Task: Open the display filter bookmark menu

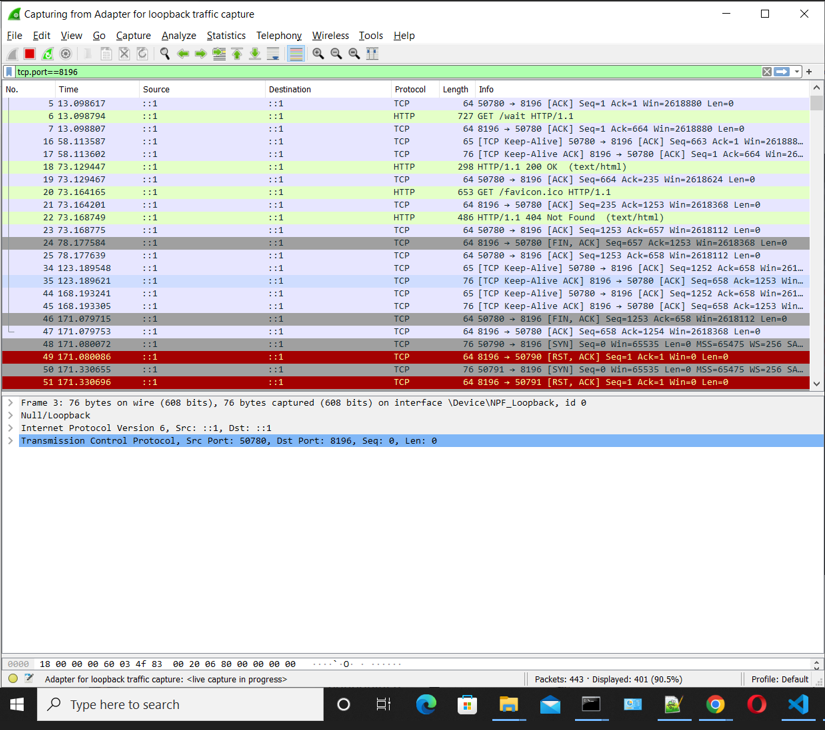Action: (8, 72)
